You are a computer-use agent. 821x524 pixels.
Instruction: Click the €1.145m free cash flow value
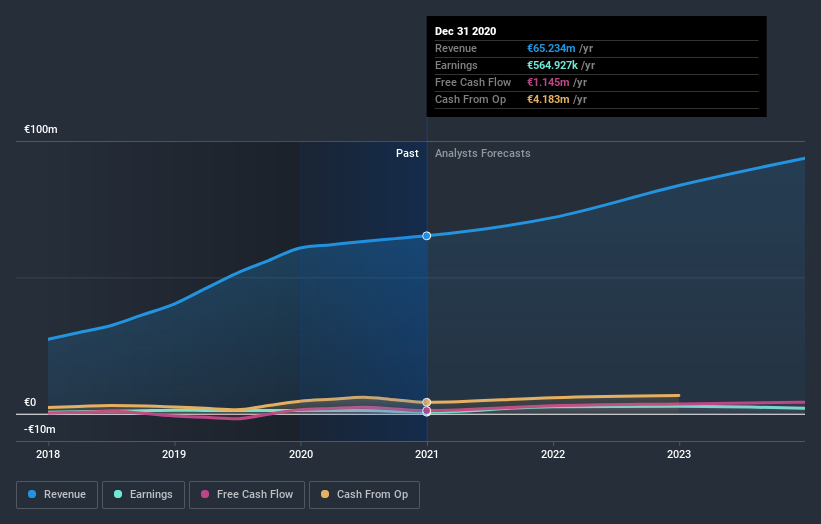pos(548,82)
